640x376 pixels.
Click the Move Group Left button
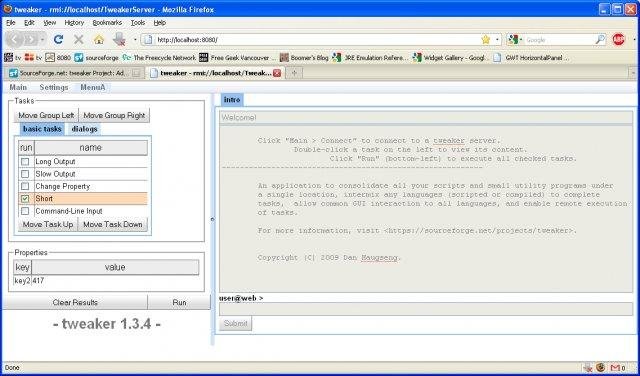pos(46,116)
